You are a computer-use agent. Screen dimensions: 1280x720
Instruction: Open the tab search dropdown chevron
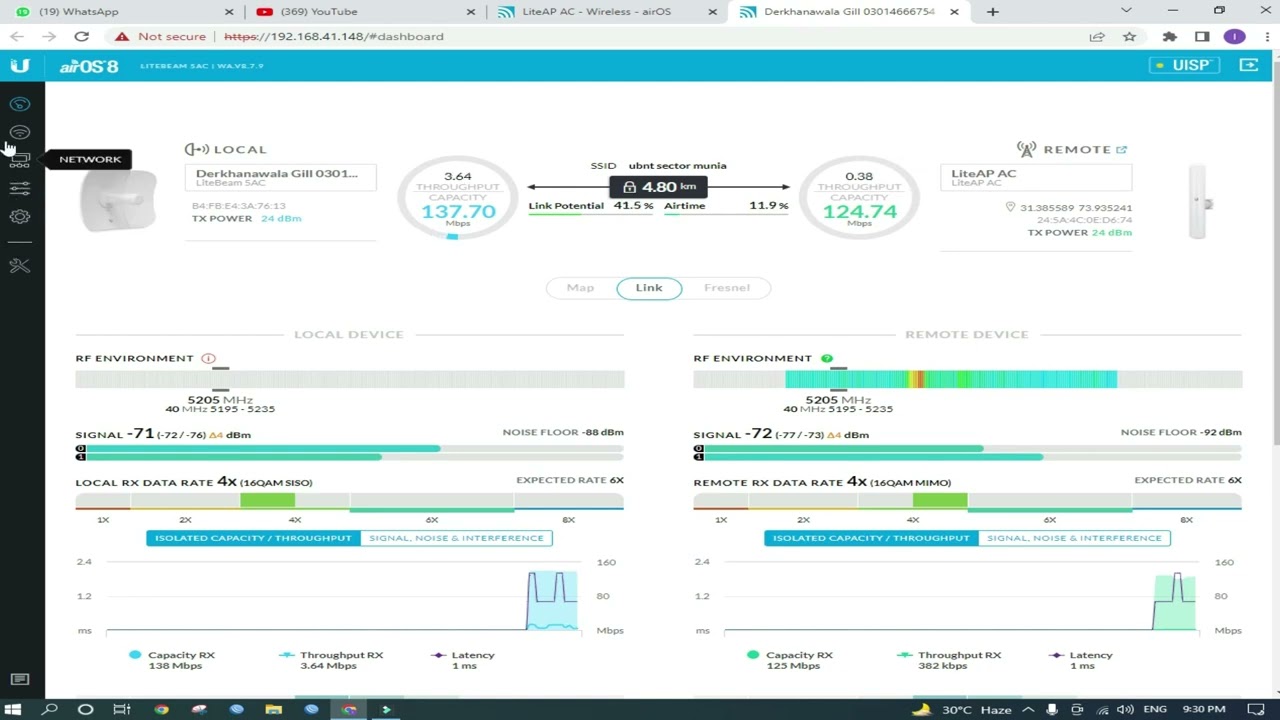(x=1126, y=11)
